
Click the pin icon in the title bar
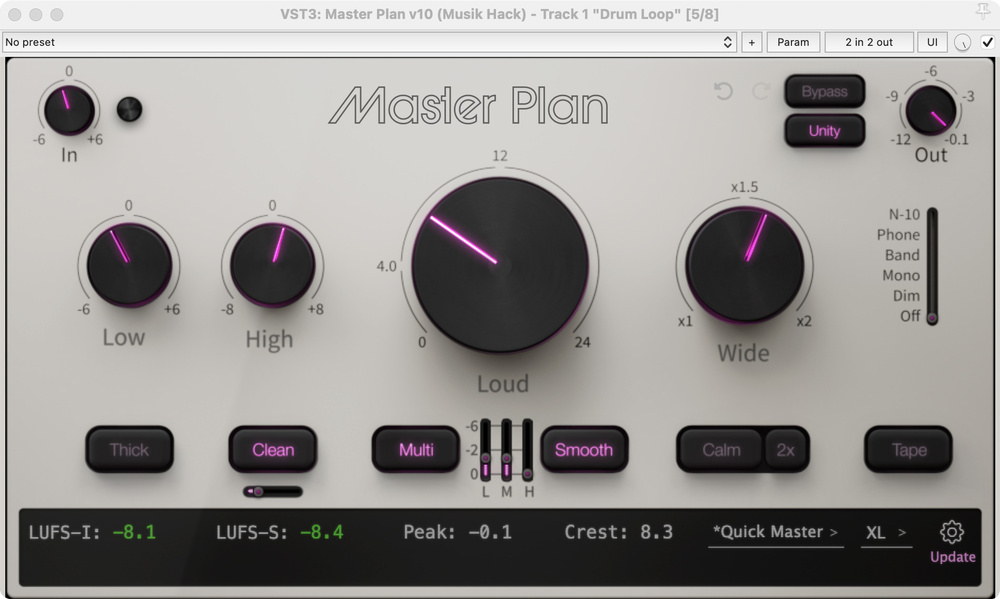pyautogui.click(x=983, y=11)
